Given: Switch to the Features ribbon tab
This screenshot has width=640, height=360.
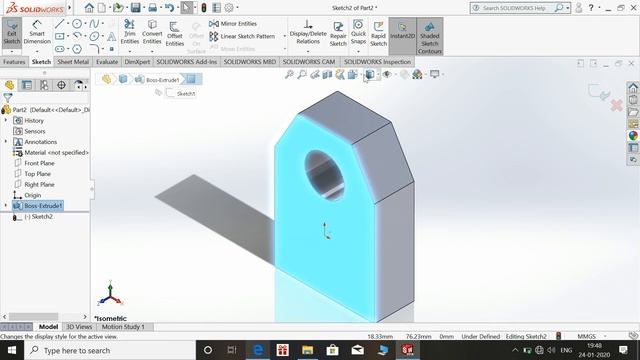Looking at the screenshot, I should coord(14,62).
